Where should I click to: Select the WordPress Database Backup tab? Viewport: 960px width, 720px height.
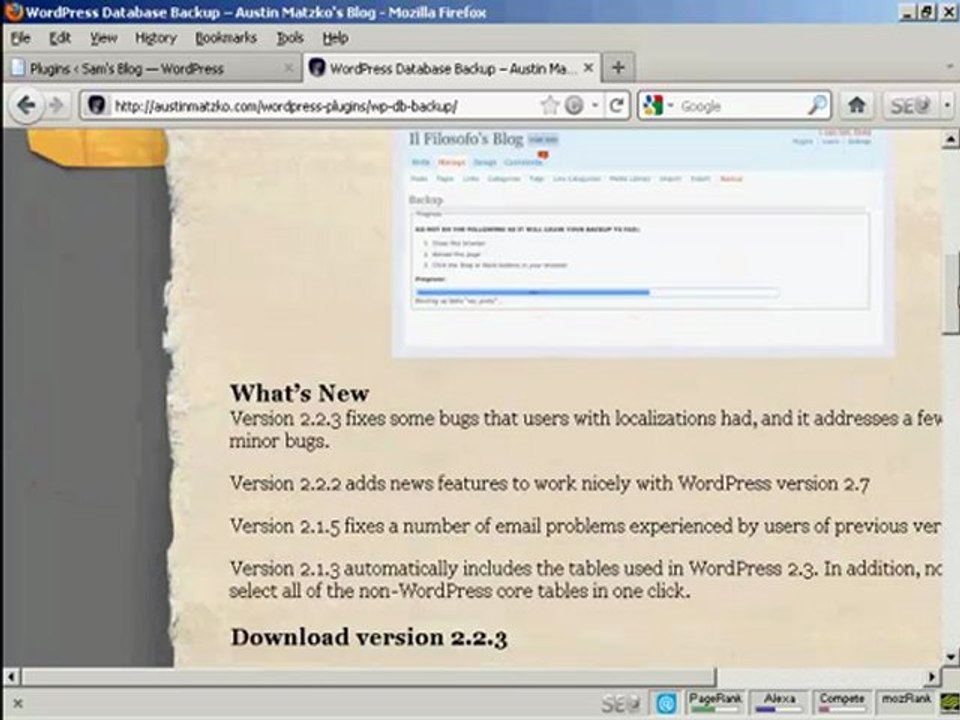(452, 68)
